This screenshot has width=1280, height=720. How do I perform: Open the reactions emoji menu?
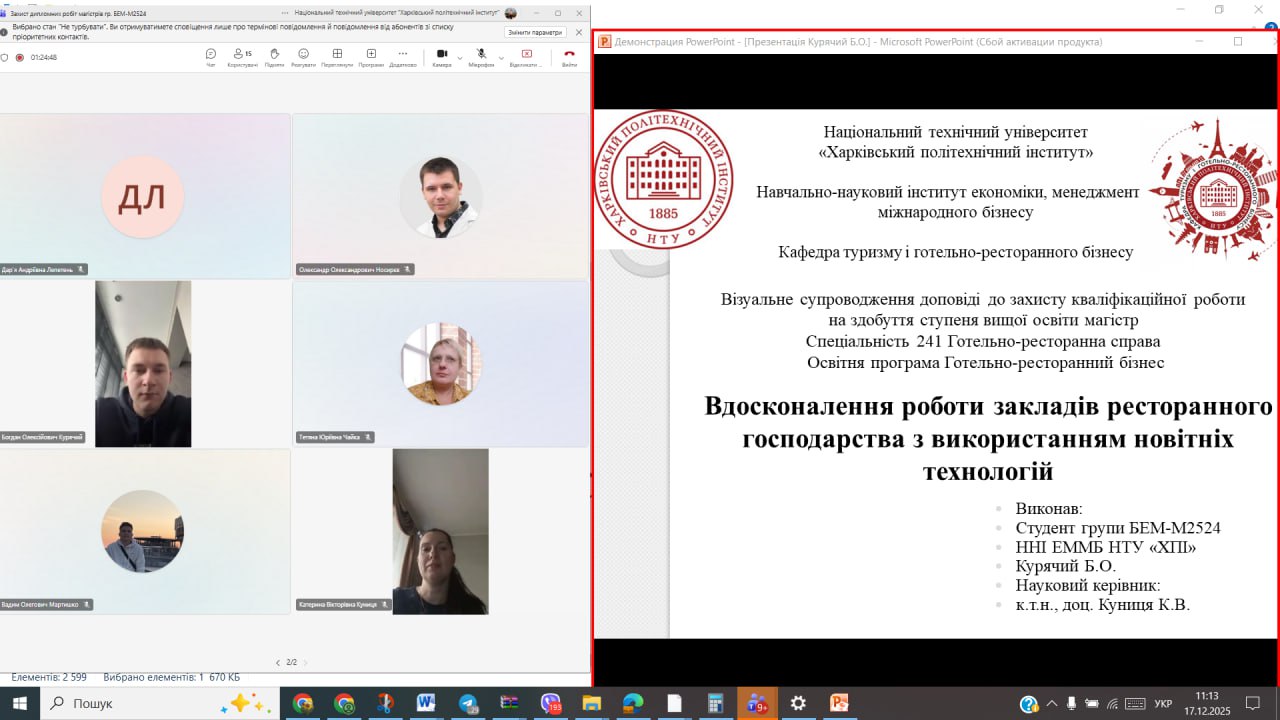coord(303,56)
